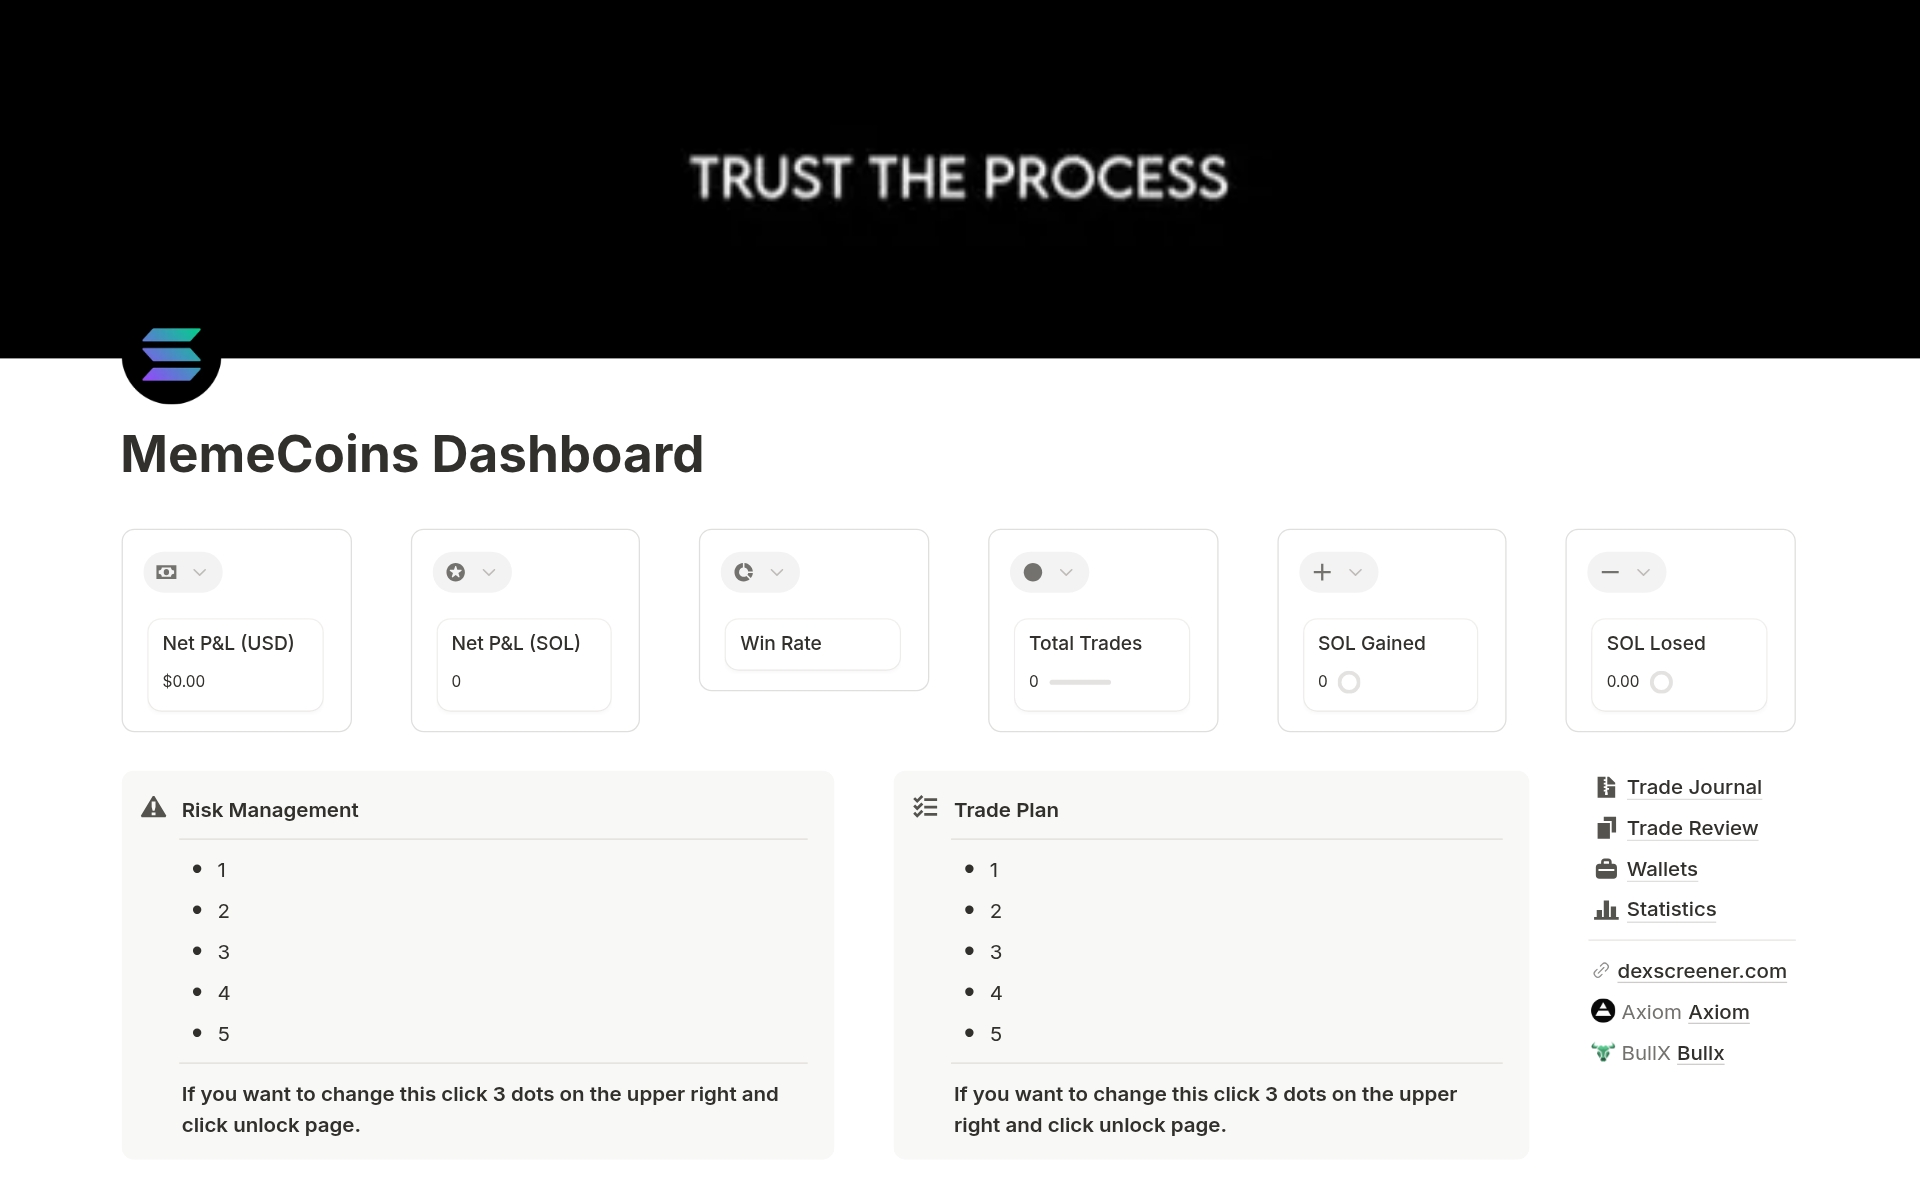Visit dexscreener.com link
This screenshot has width=1920, height=1199.
[1702, 970]
